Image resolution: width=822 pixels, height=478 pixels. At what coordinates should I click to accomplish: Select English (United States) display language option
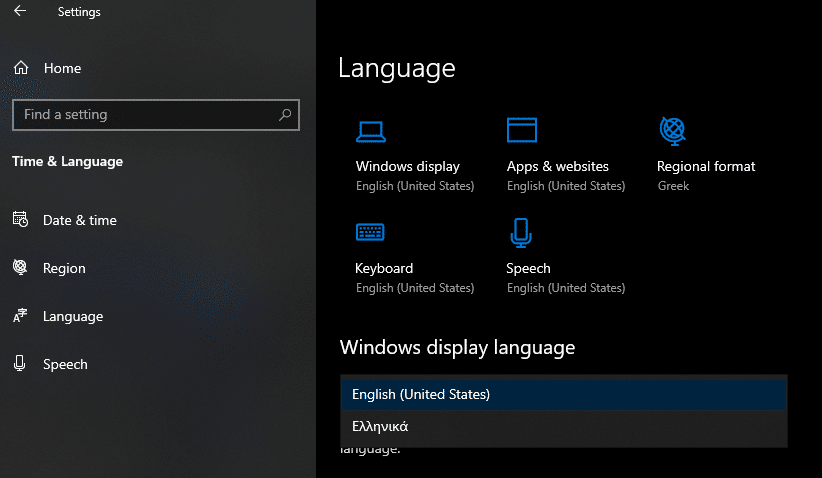pos(564,394)
